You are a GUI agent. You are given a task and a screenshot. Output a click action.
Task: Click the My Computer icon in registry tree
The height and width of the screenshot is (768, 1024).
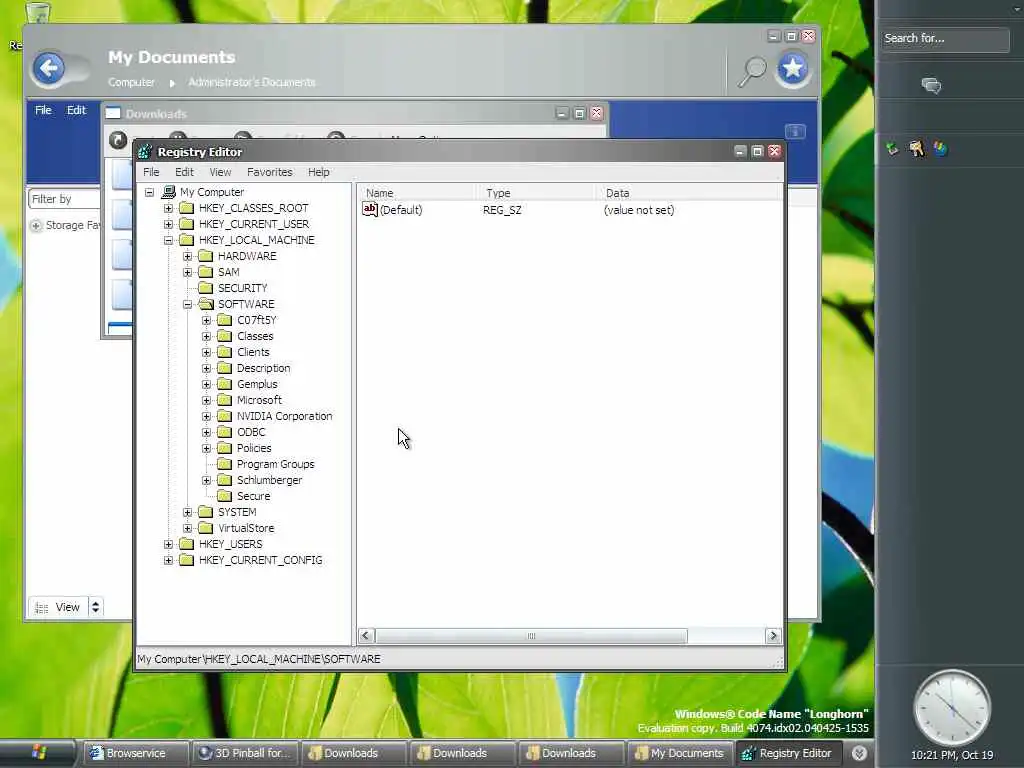[x=168, y=192]
